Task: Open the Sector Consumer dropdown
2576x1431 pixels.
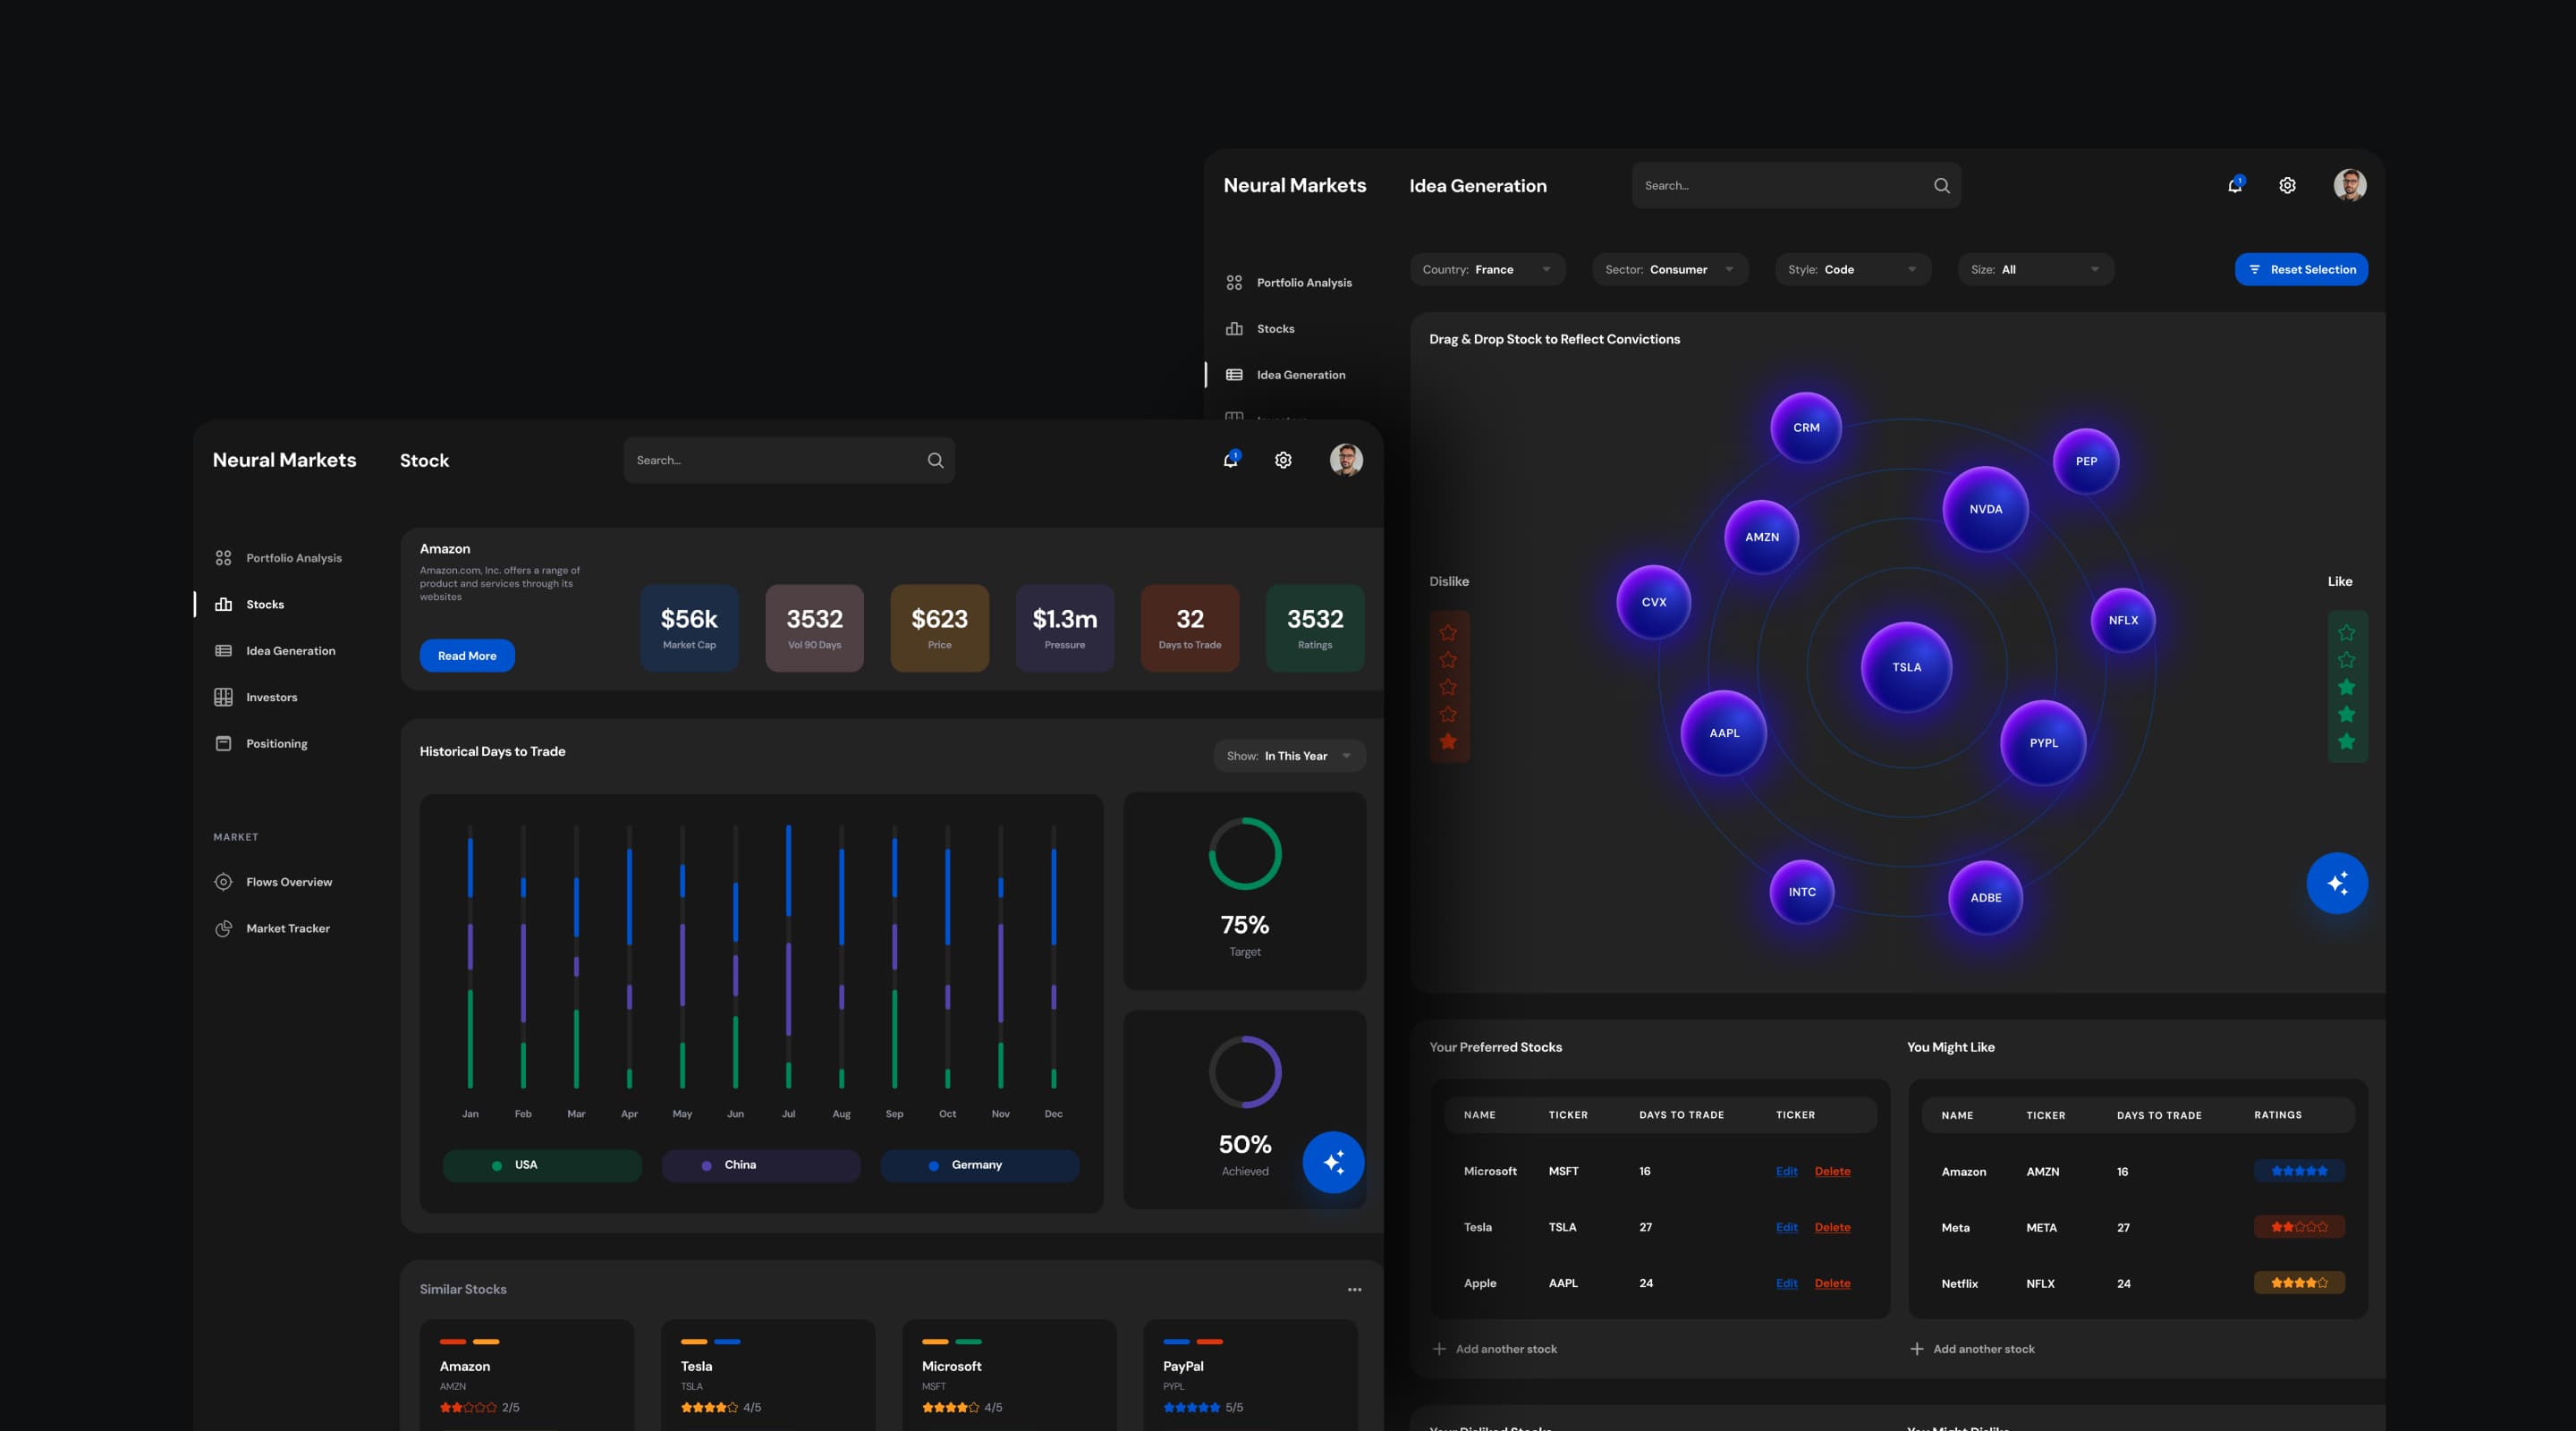Action: (x=1669, y=269)
